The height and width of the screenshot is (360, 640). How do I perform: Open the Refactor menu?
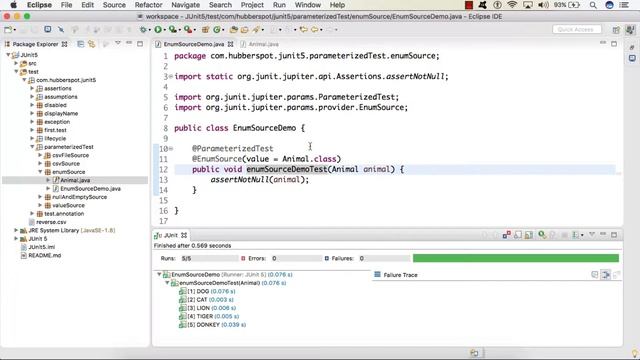point(148,5)
